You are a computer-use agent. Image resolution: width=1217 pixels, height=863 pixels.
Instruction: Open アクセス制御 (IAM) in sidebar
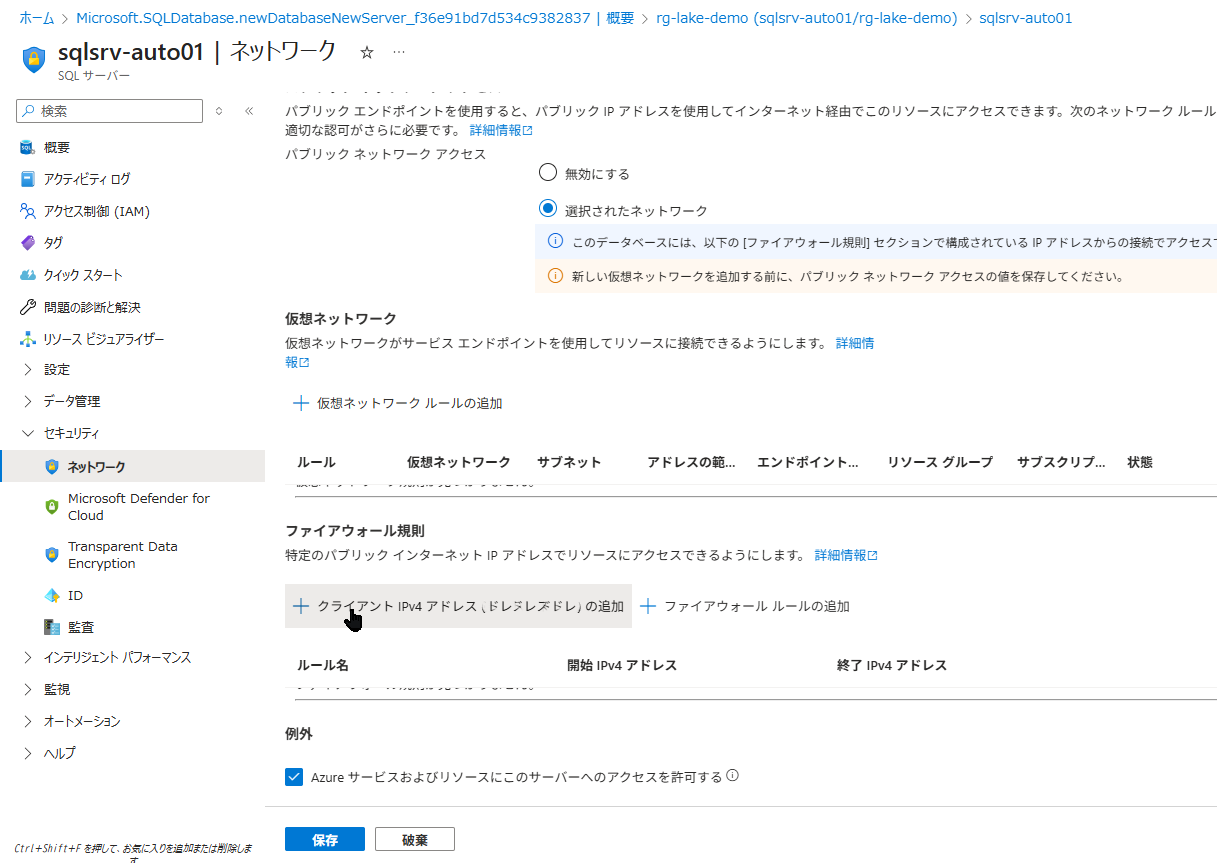click(x=96, y=211)
